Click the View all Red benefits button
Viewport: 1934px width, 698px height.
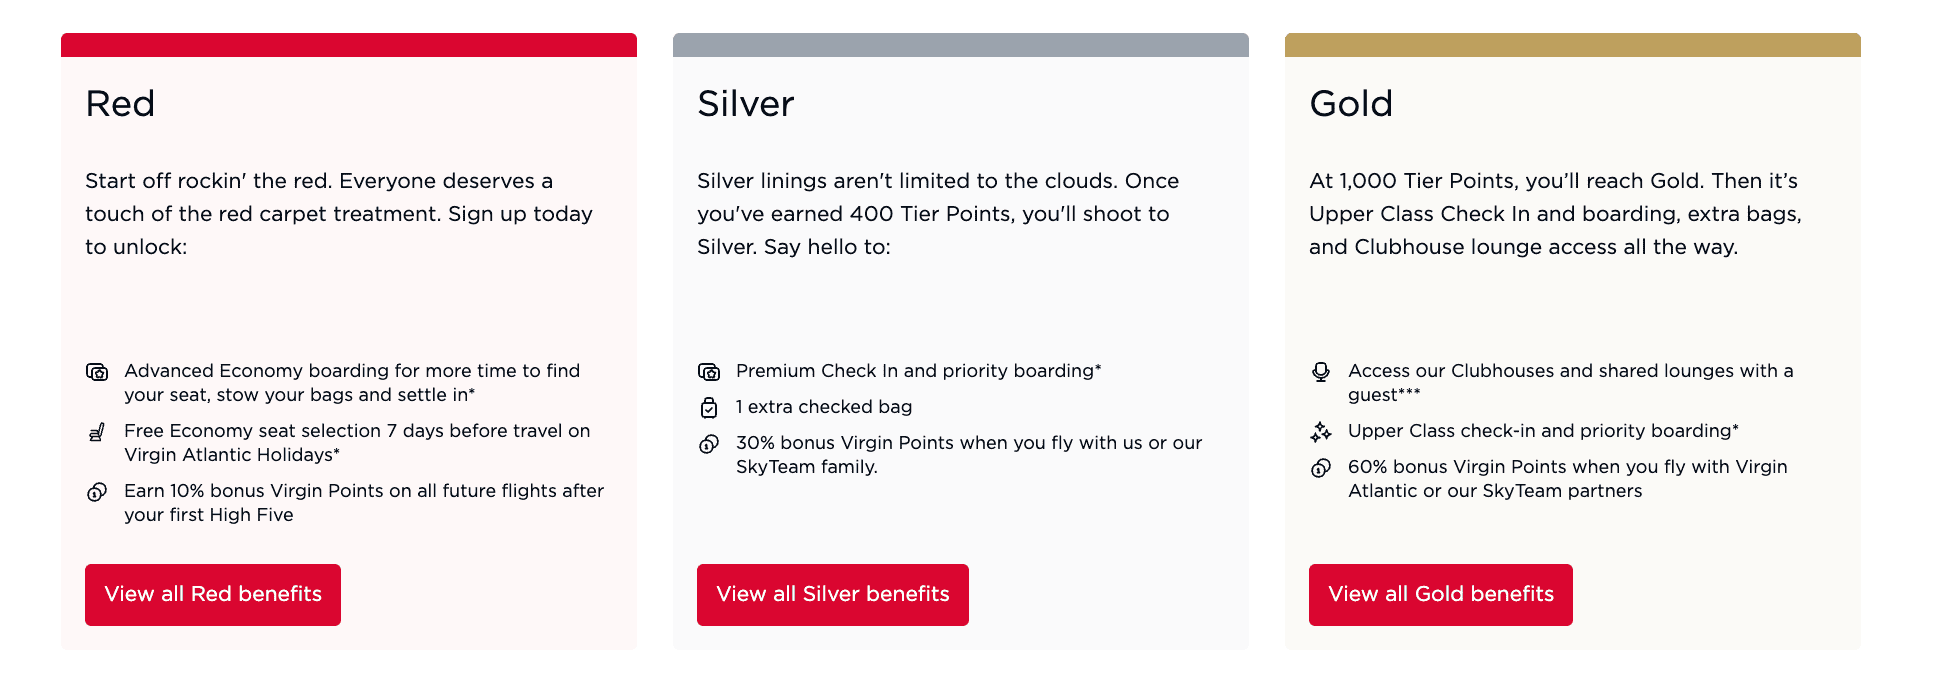(x=212, y=594)
